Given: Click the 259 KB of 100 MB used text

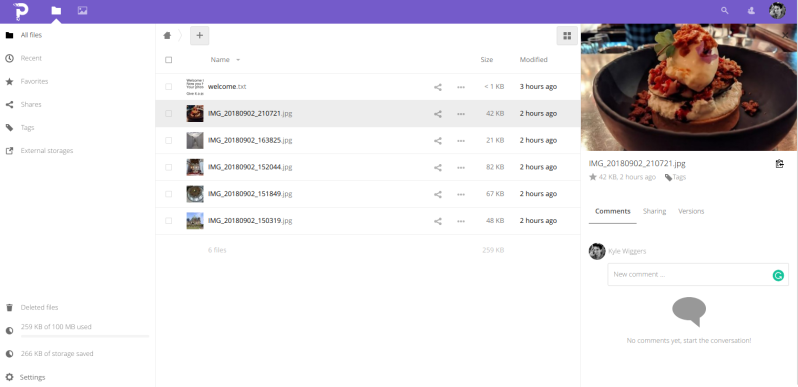Looking at the screenshot, I should click(x=56, y=327).
